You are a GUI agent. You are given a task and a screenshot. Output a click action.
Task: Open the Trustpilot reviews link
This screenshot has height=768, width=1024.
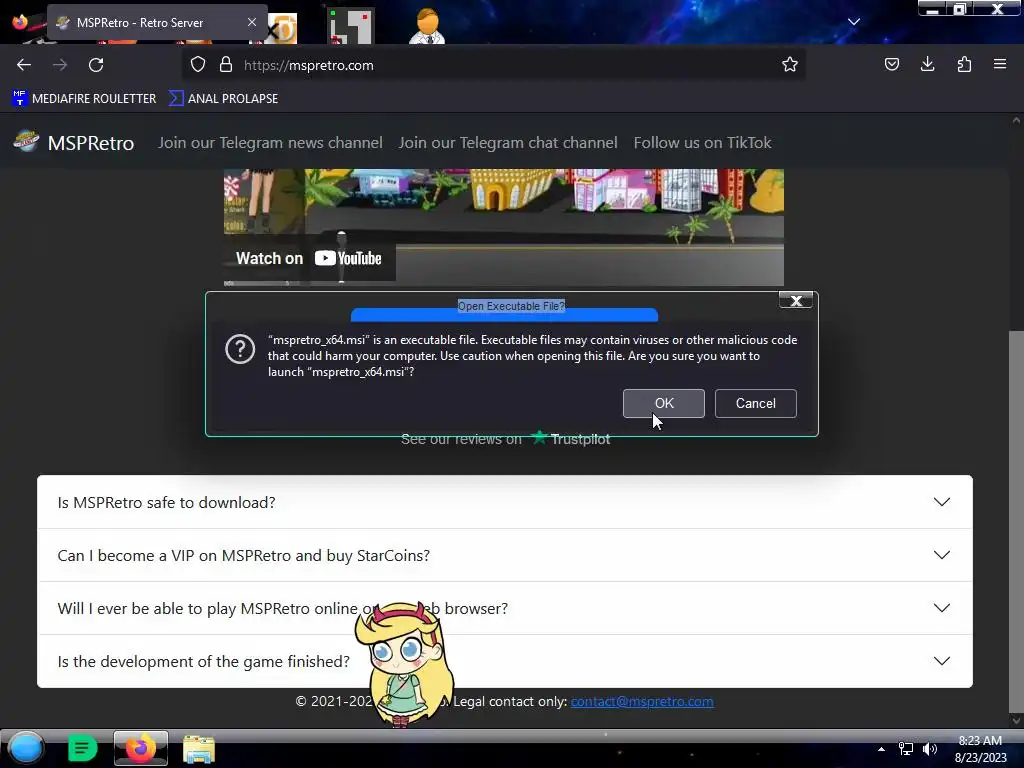tap(505, 440)
